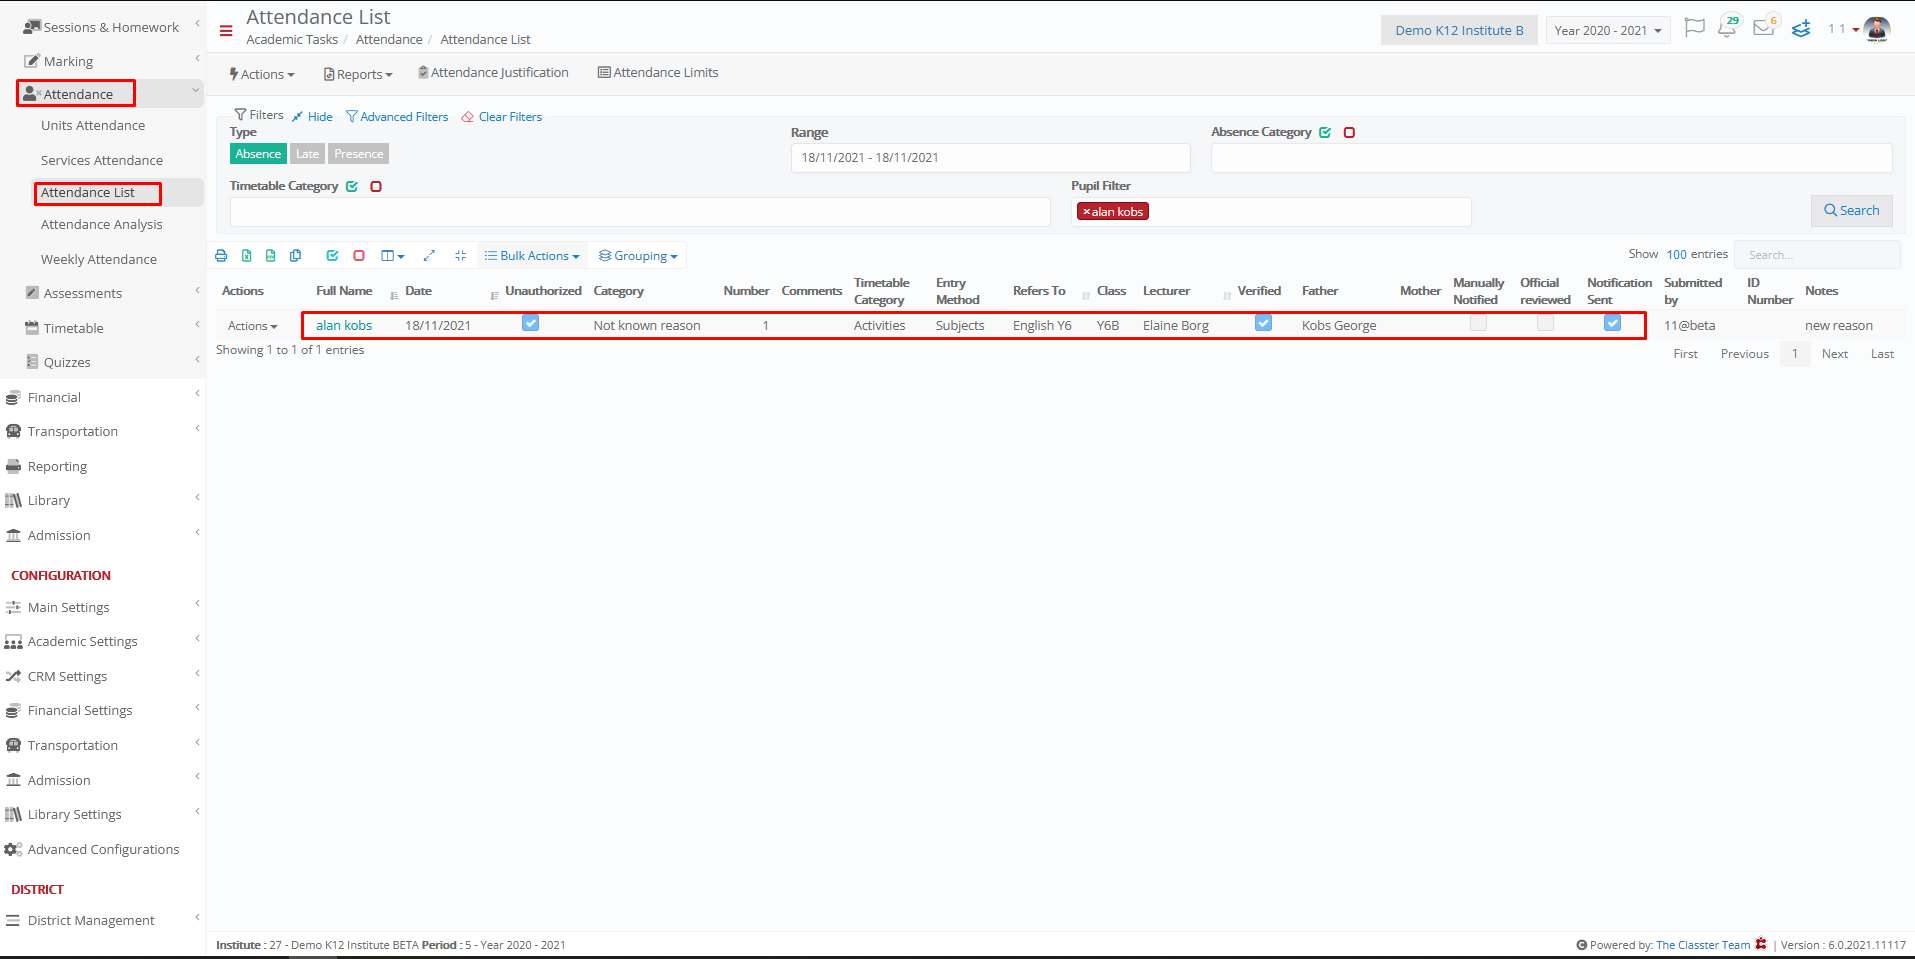The image size is (1915, 959).
Task: Open alan kobs pupil link
Action: pos(344,326)
